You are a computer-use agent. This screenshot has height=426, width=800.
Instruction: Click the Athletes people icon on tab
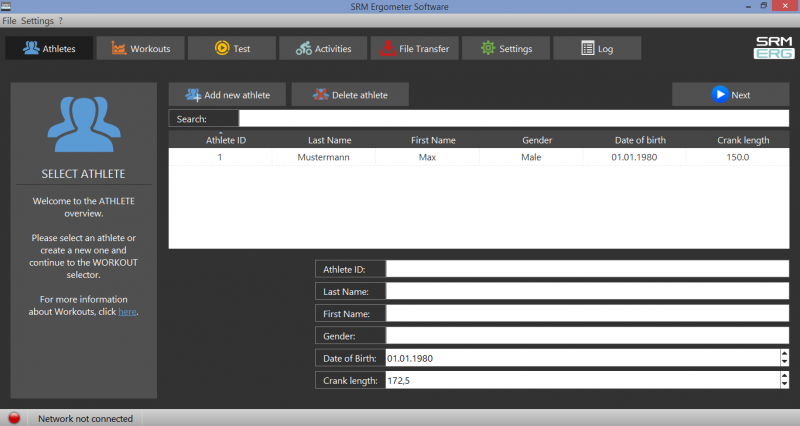pos(31,47)
